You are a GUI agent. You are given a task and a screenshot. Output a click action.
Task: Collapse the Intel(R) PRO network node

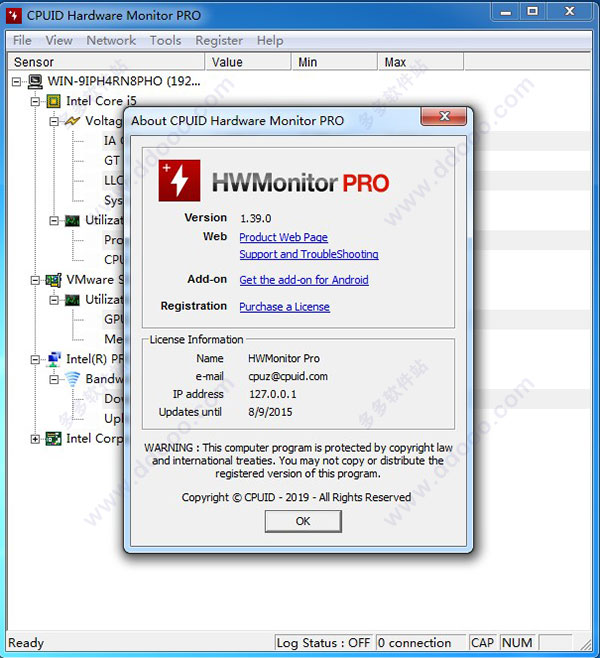(35, 360)
